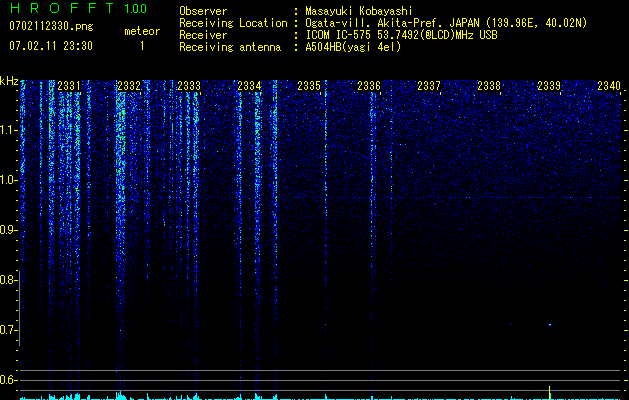Click the 'Receiving antenna' label
Screen dimensions: 629x400
pyautogui.click(x=230, y=47)
